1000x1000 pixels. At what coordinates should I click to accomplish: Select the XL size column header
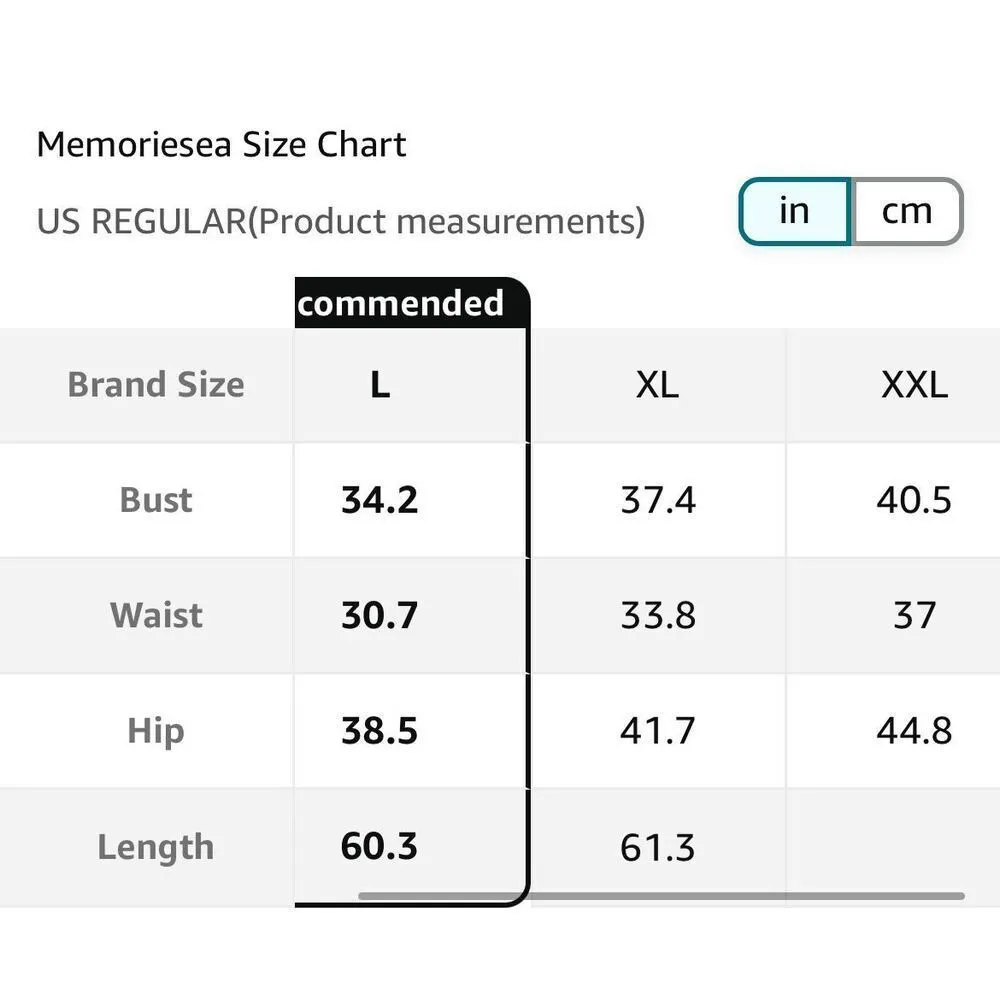[657, 385]
